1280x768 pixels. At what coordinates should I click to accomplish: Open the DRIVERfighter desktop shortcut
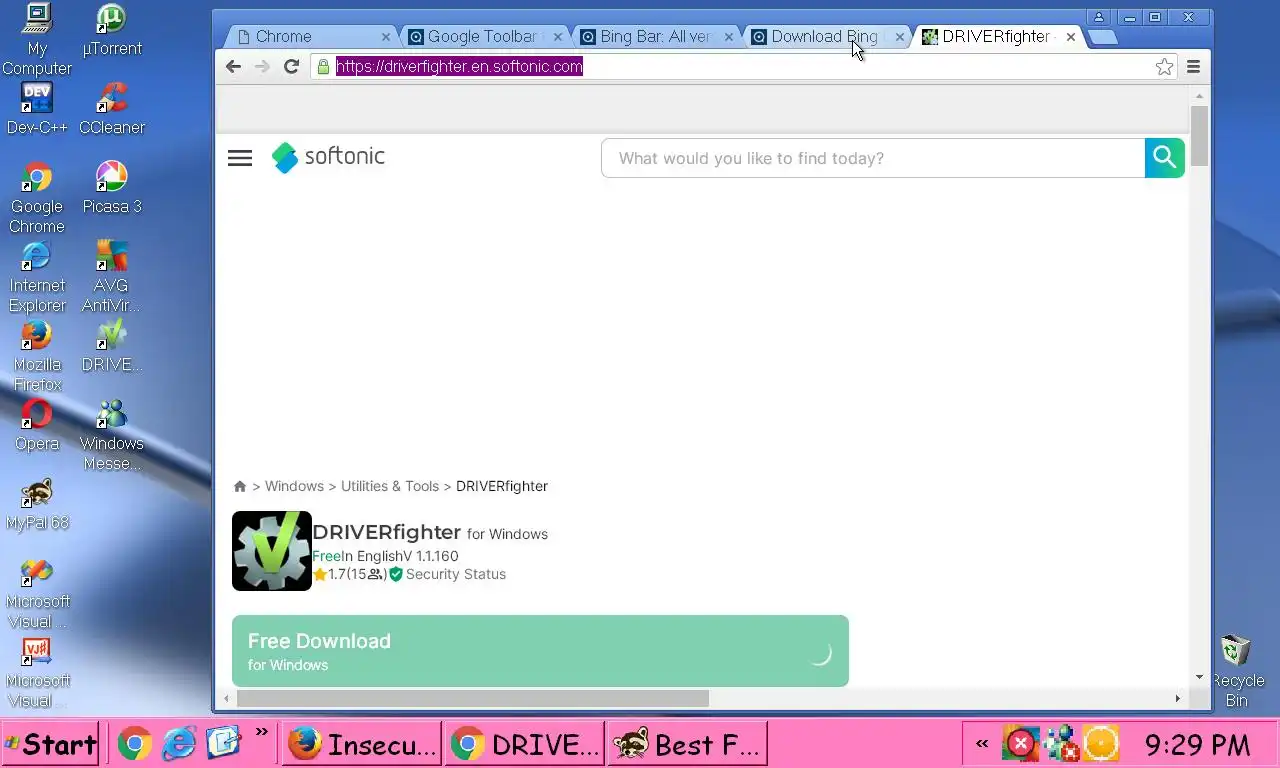click(x=111, y=346)
